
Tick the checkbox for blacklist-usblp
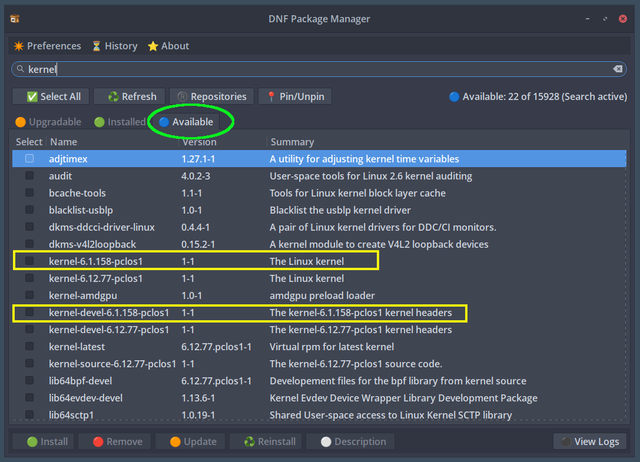click(x=29, y=210)
